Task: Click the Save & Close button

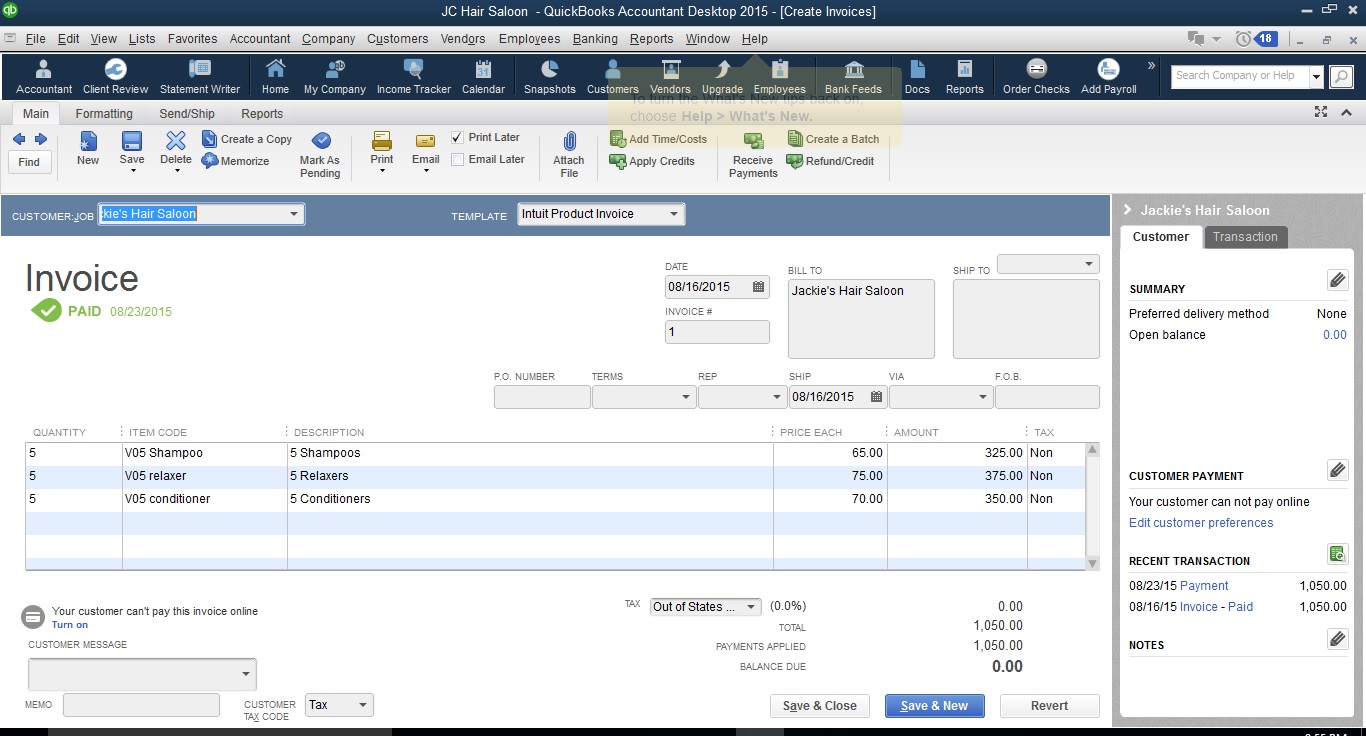Action: [x=819, y=706]
